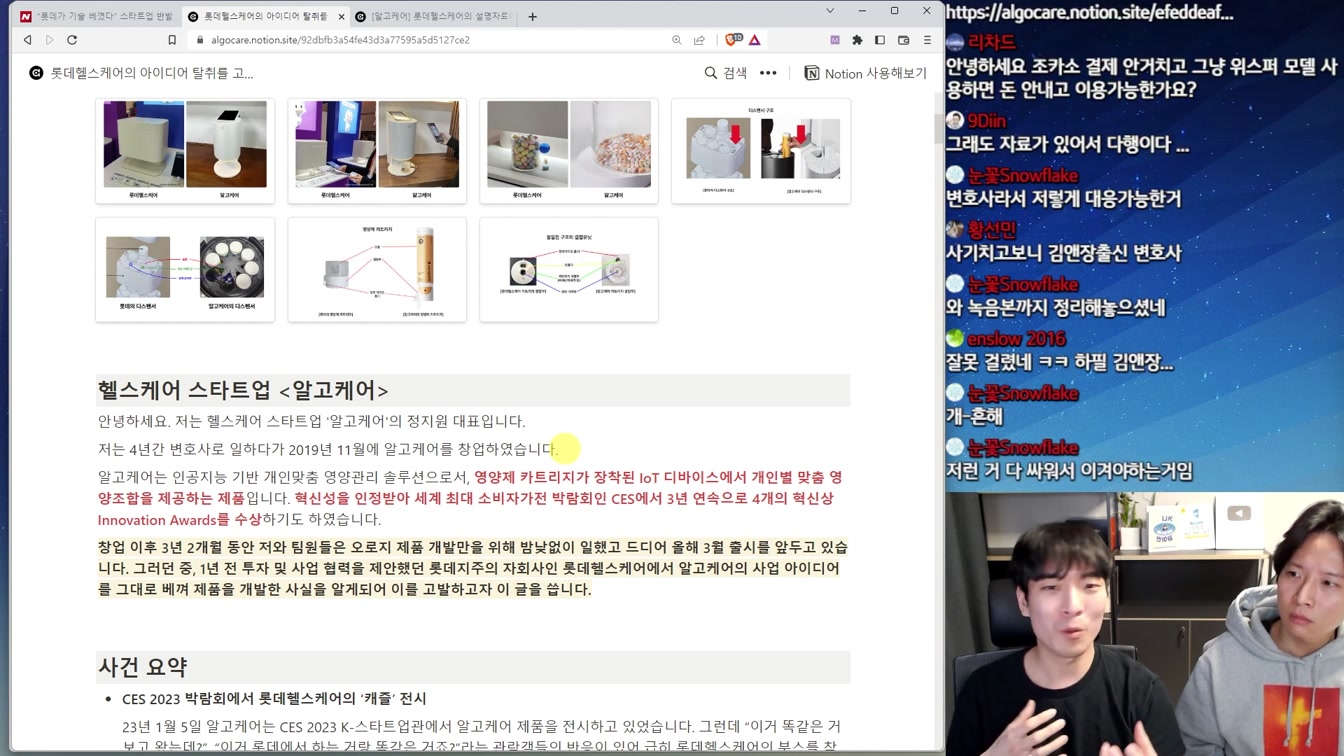The height and width of the screenshot is (756, 1344).
Task: Click the browser forward arrow
Action: tap(49, 40)
